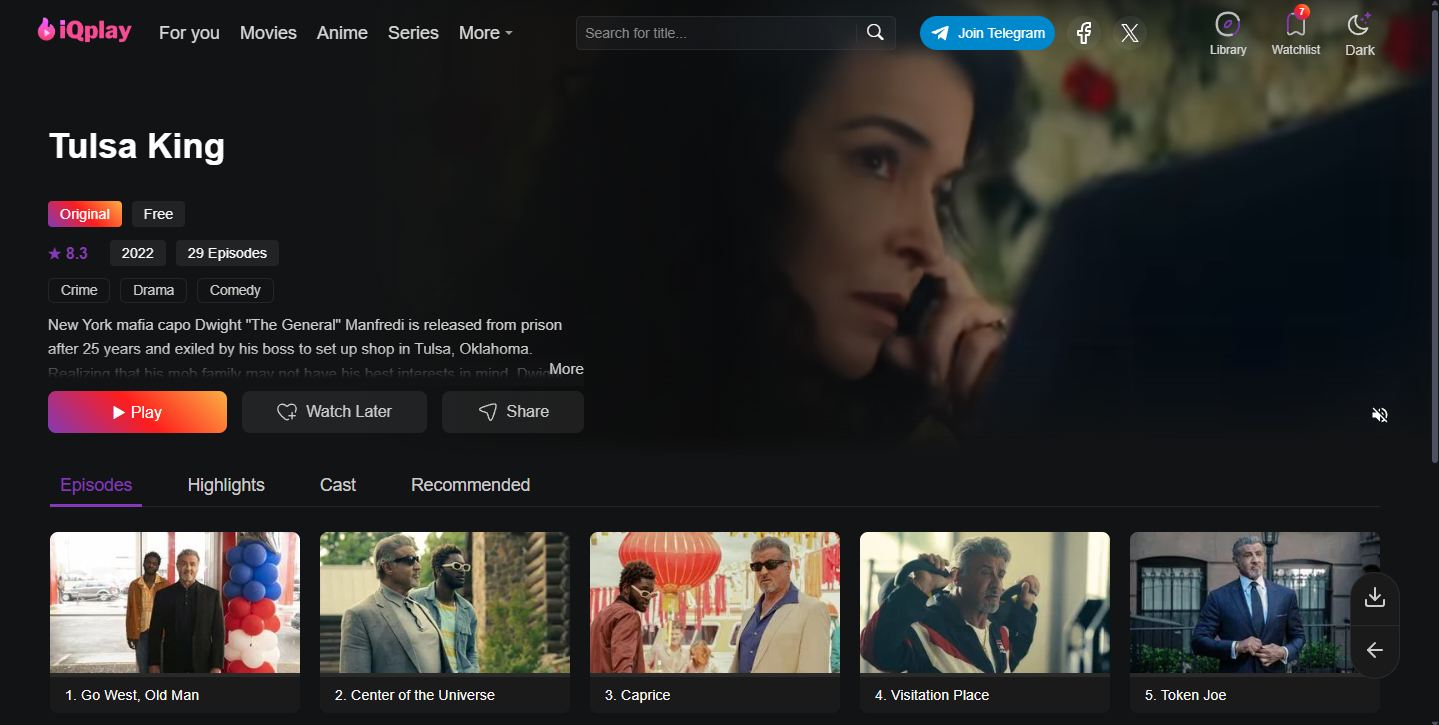Open the Watchlist bookmark icon
The image size is (1439, 725).
tap(1296, 24)
